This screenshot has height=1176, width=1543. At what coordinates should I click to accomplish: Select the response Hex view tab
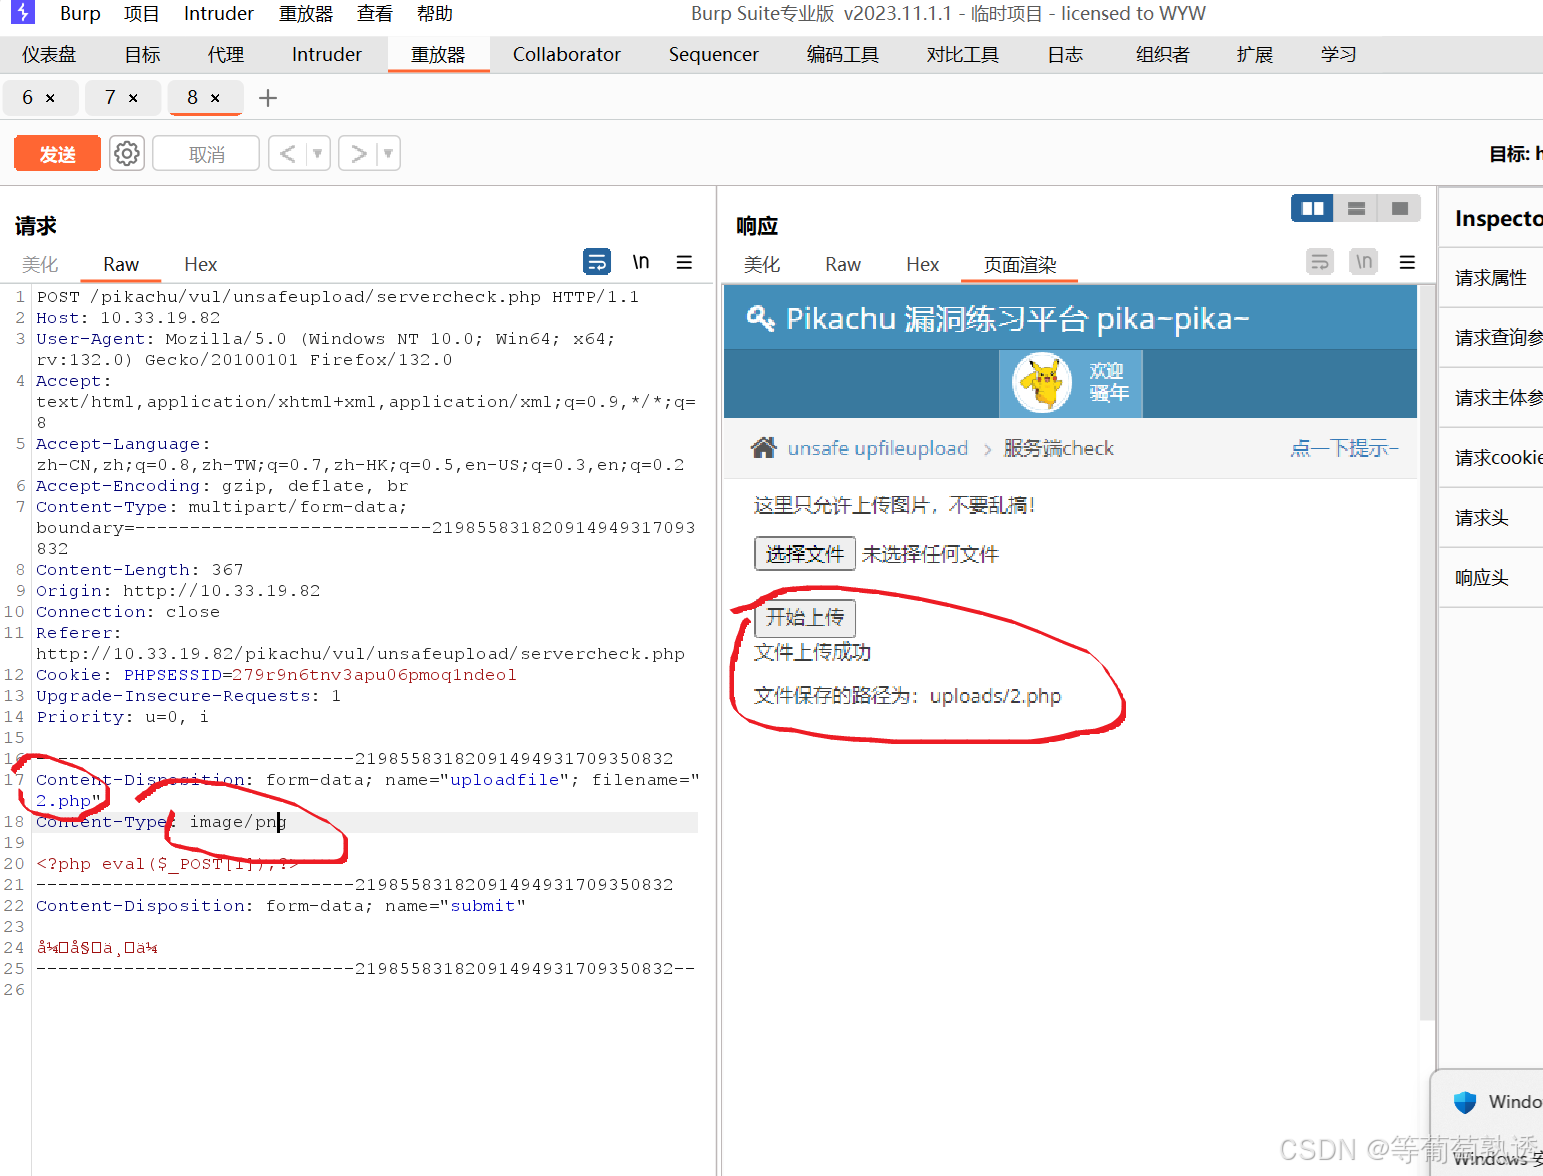pos(923,264)
